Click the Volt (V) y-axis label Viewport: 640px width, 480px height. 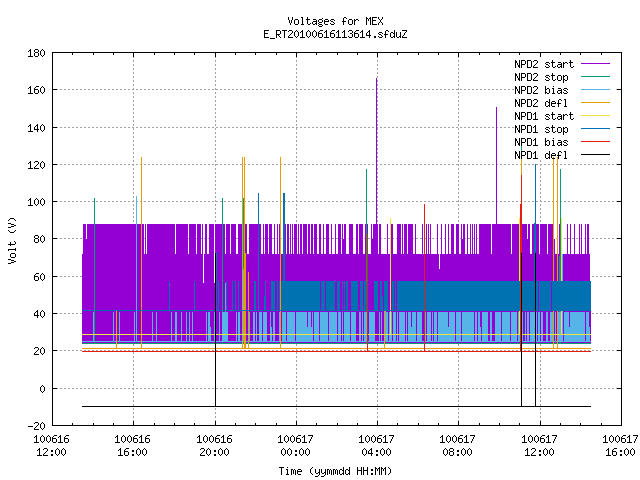pyautogui.click(x=13, y=240)
